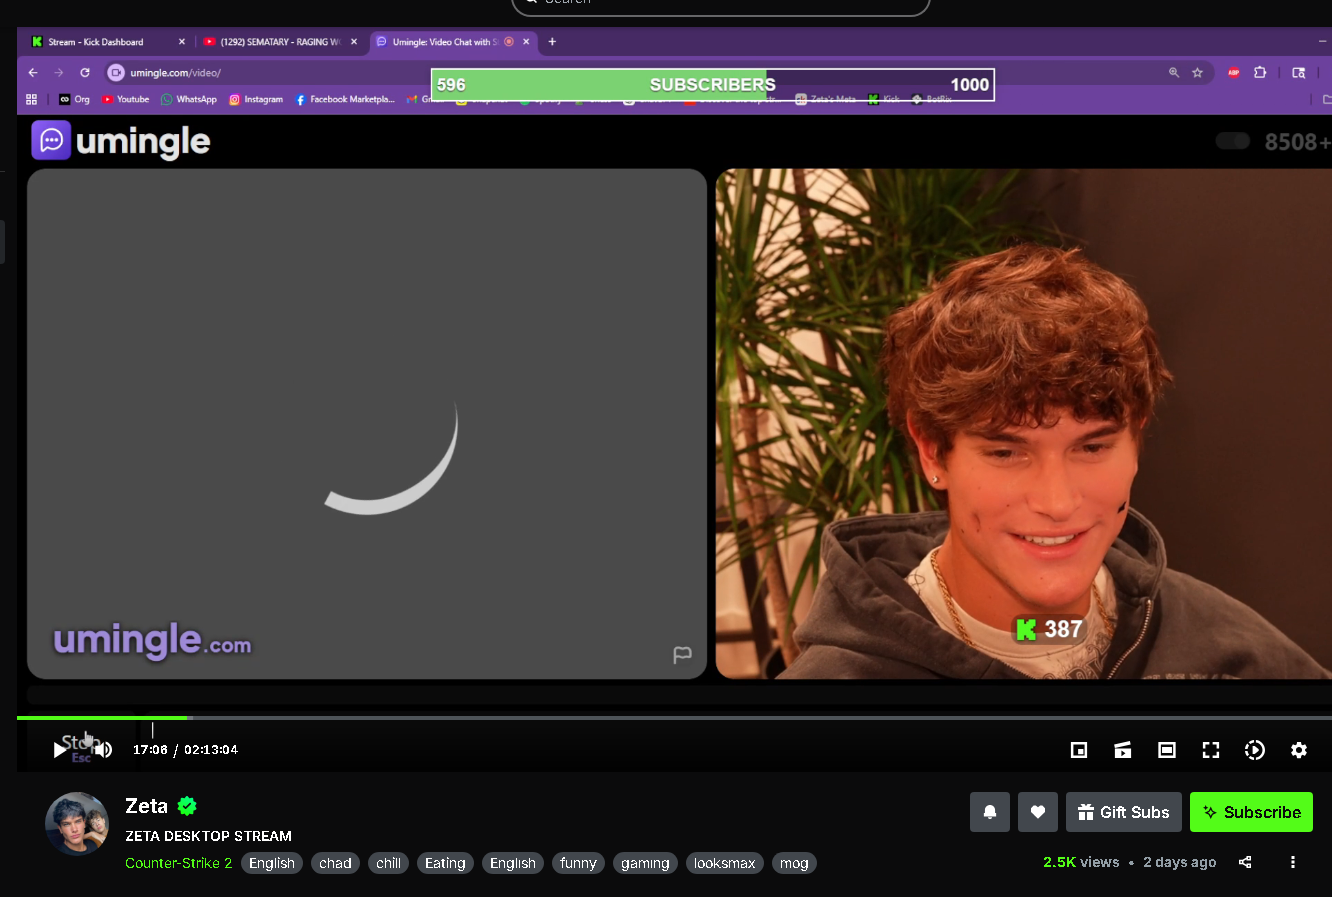This screenshot has height=897, width=1332.
Task: Enable theater mode for the video
Action: tap(1166, 750)
